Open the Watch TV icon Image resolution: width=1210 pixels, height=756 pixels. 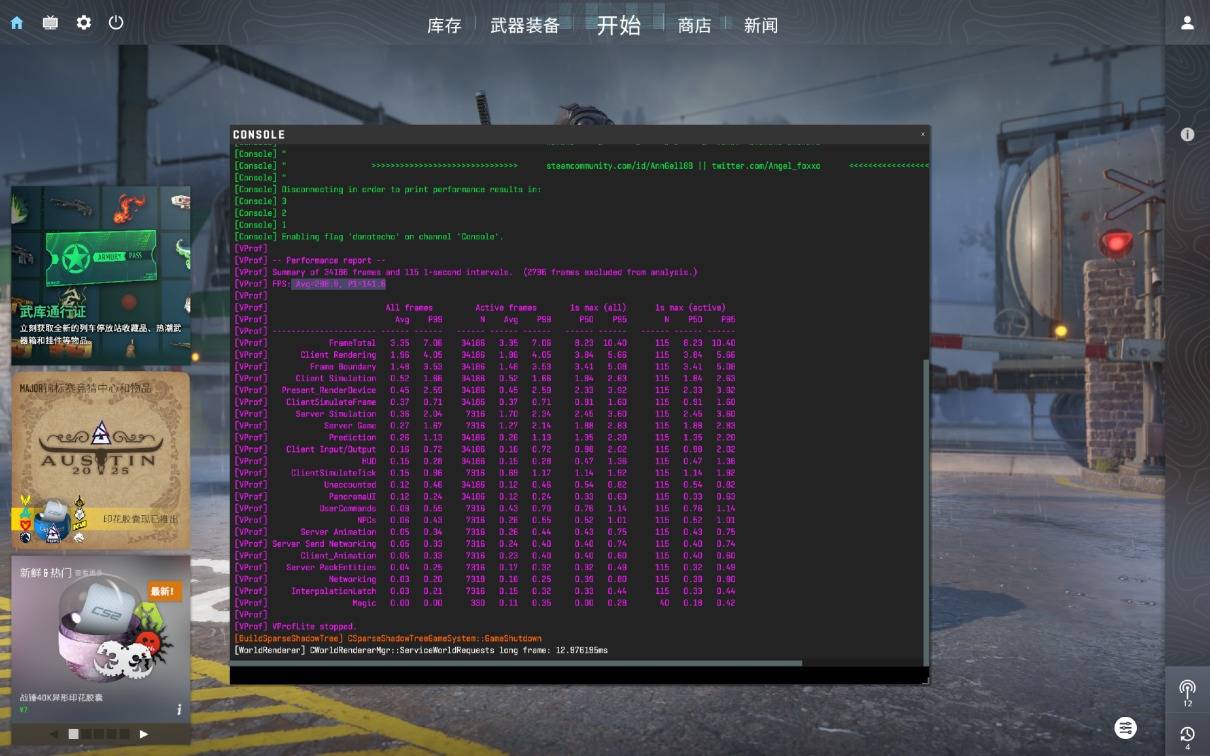pyautogui.click(x=50, y=22)
